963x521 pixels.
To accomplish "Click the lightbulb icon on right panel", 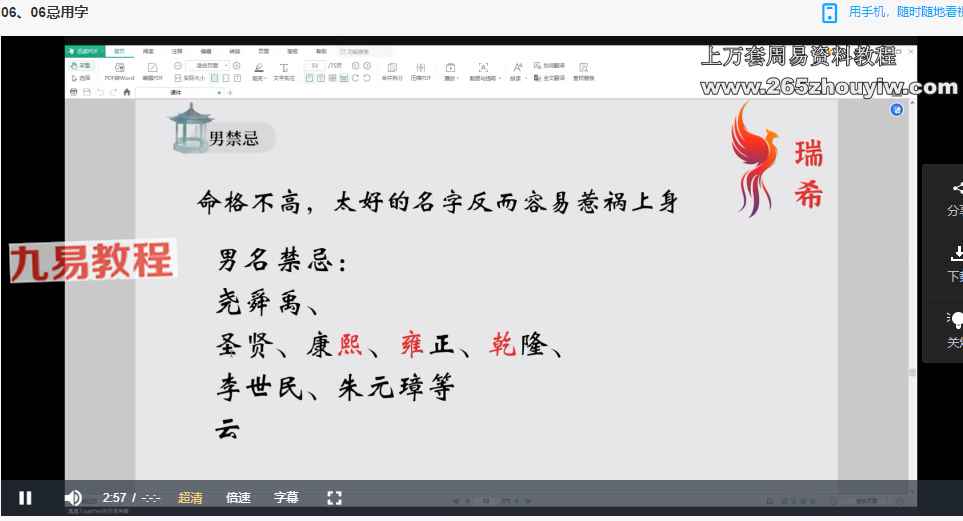I will coord(957,319).
